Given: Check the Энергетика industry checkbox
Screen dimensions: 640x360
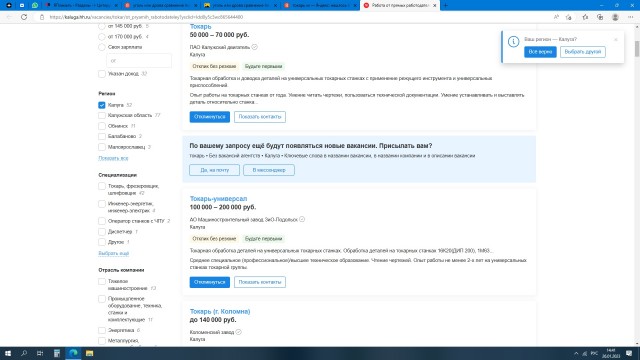Looking at the screenshot, I should click(x=102, y=330).
